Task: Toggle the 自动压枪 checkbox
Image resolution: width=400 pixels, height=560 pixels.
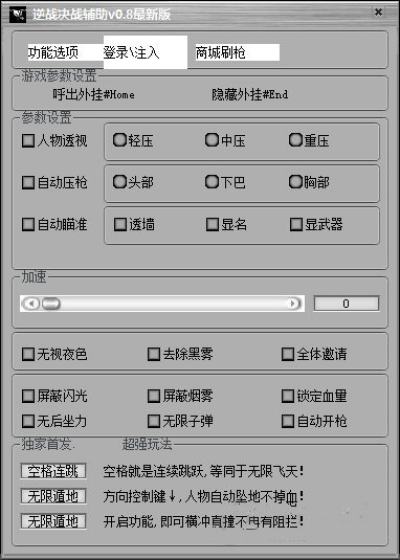Action: pos(28,182)
